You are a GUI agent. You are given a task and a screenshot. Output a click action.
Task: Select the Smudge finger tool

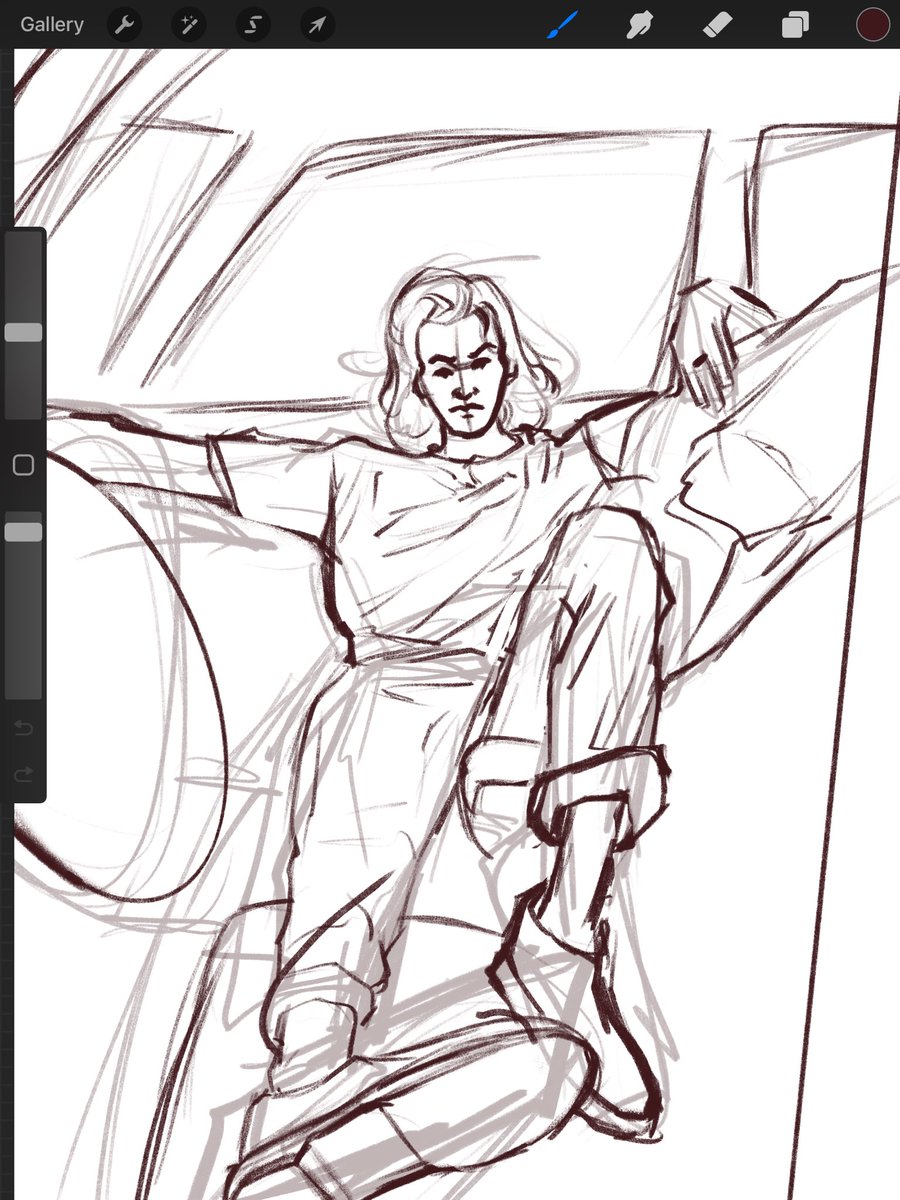(640, 25)
